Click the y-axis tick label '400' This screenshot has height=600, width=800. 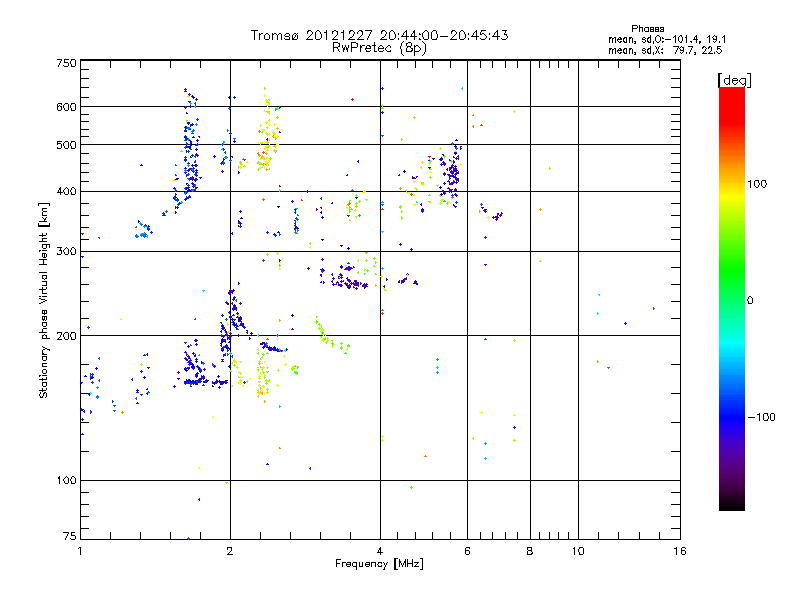(x=66, y=192)
